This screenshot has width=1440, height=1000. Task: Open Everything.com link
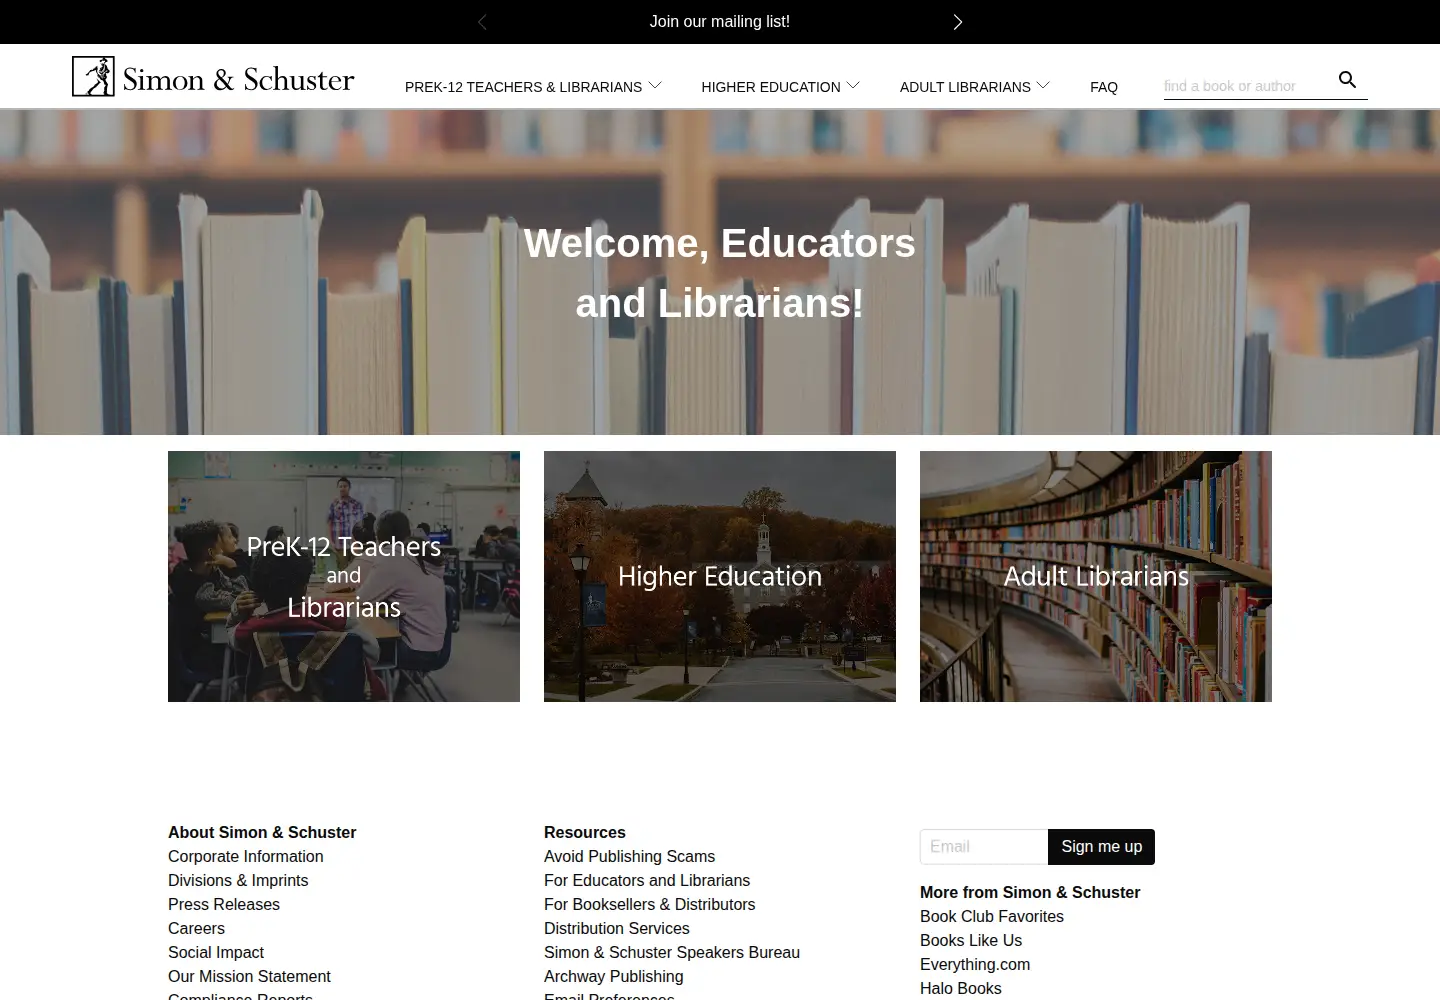975,965
